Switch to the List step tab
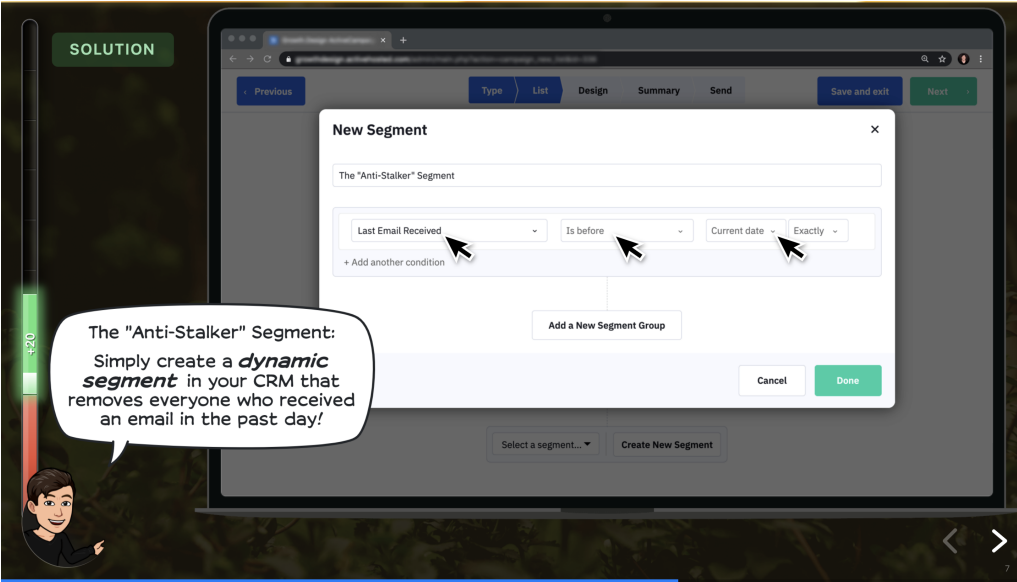Viewport: 1017px width, 582px height. [540, 91]
